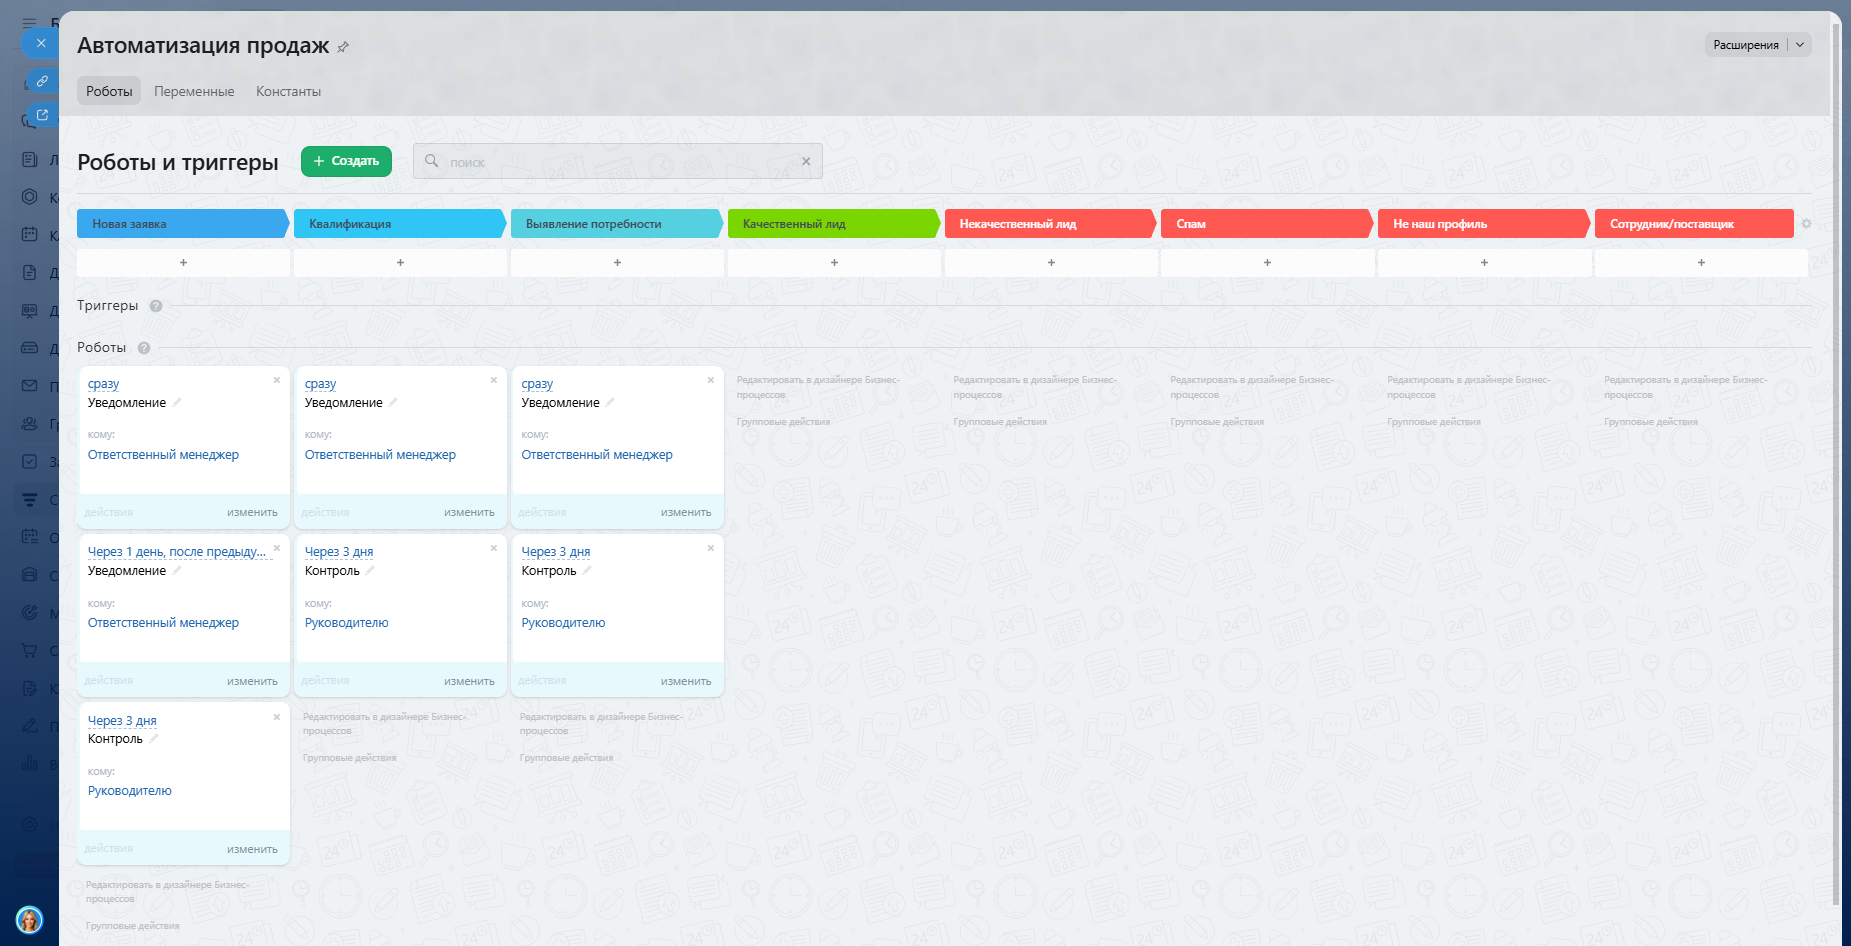Show help for the Роботы section

click(x=144, y=348)
